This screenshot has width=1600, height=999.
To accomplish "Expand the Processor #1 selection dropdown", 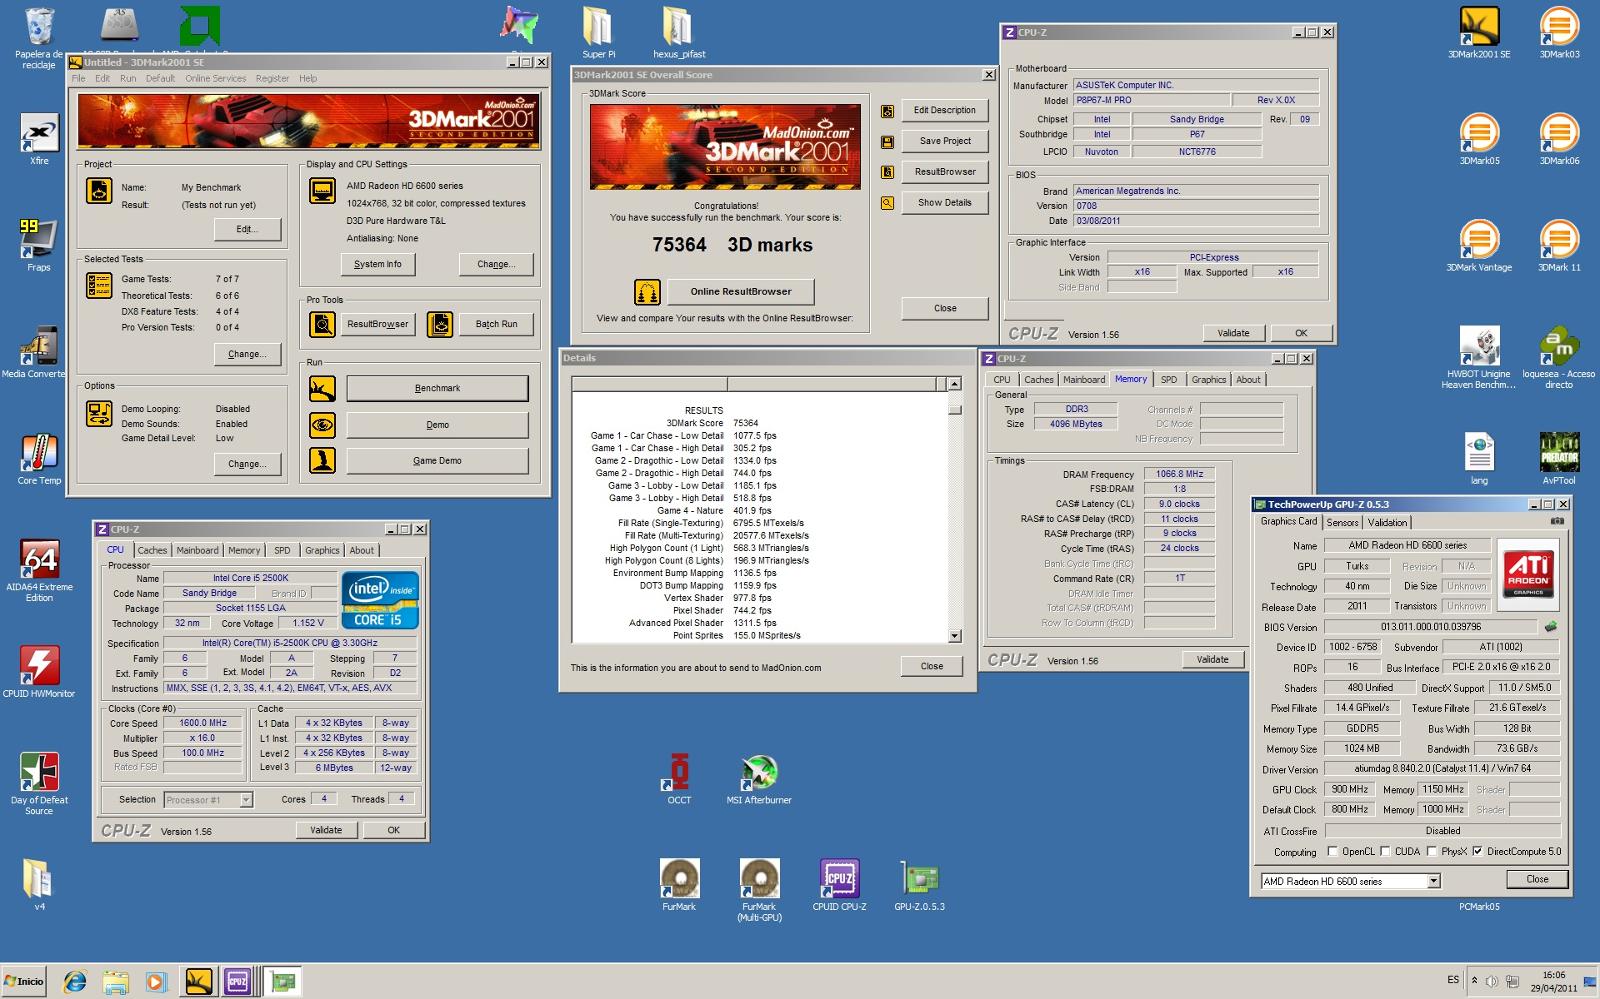I will [x=246, y=800].
